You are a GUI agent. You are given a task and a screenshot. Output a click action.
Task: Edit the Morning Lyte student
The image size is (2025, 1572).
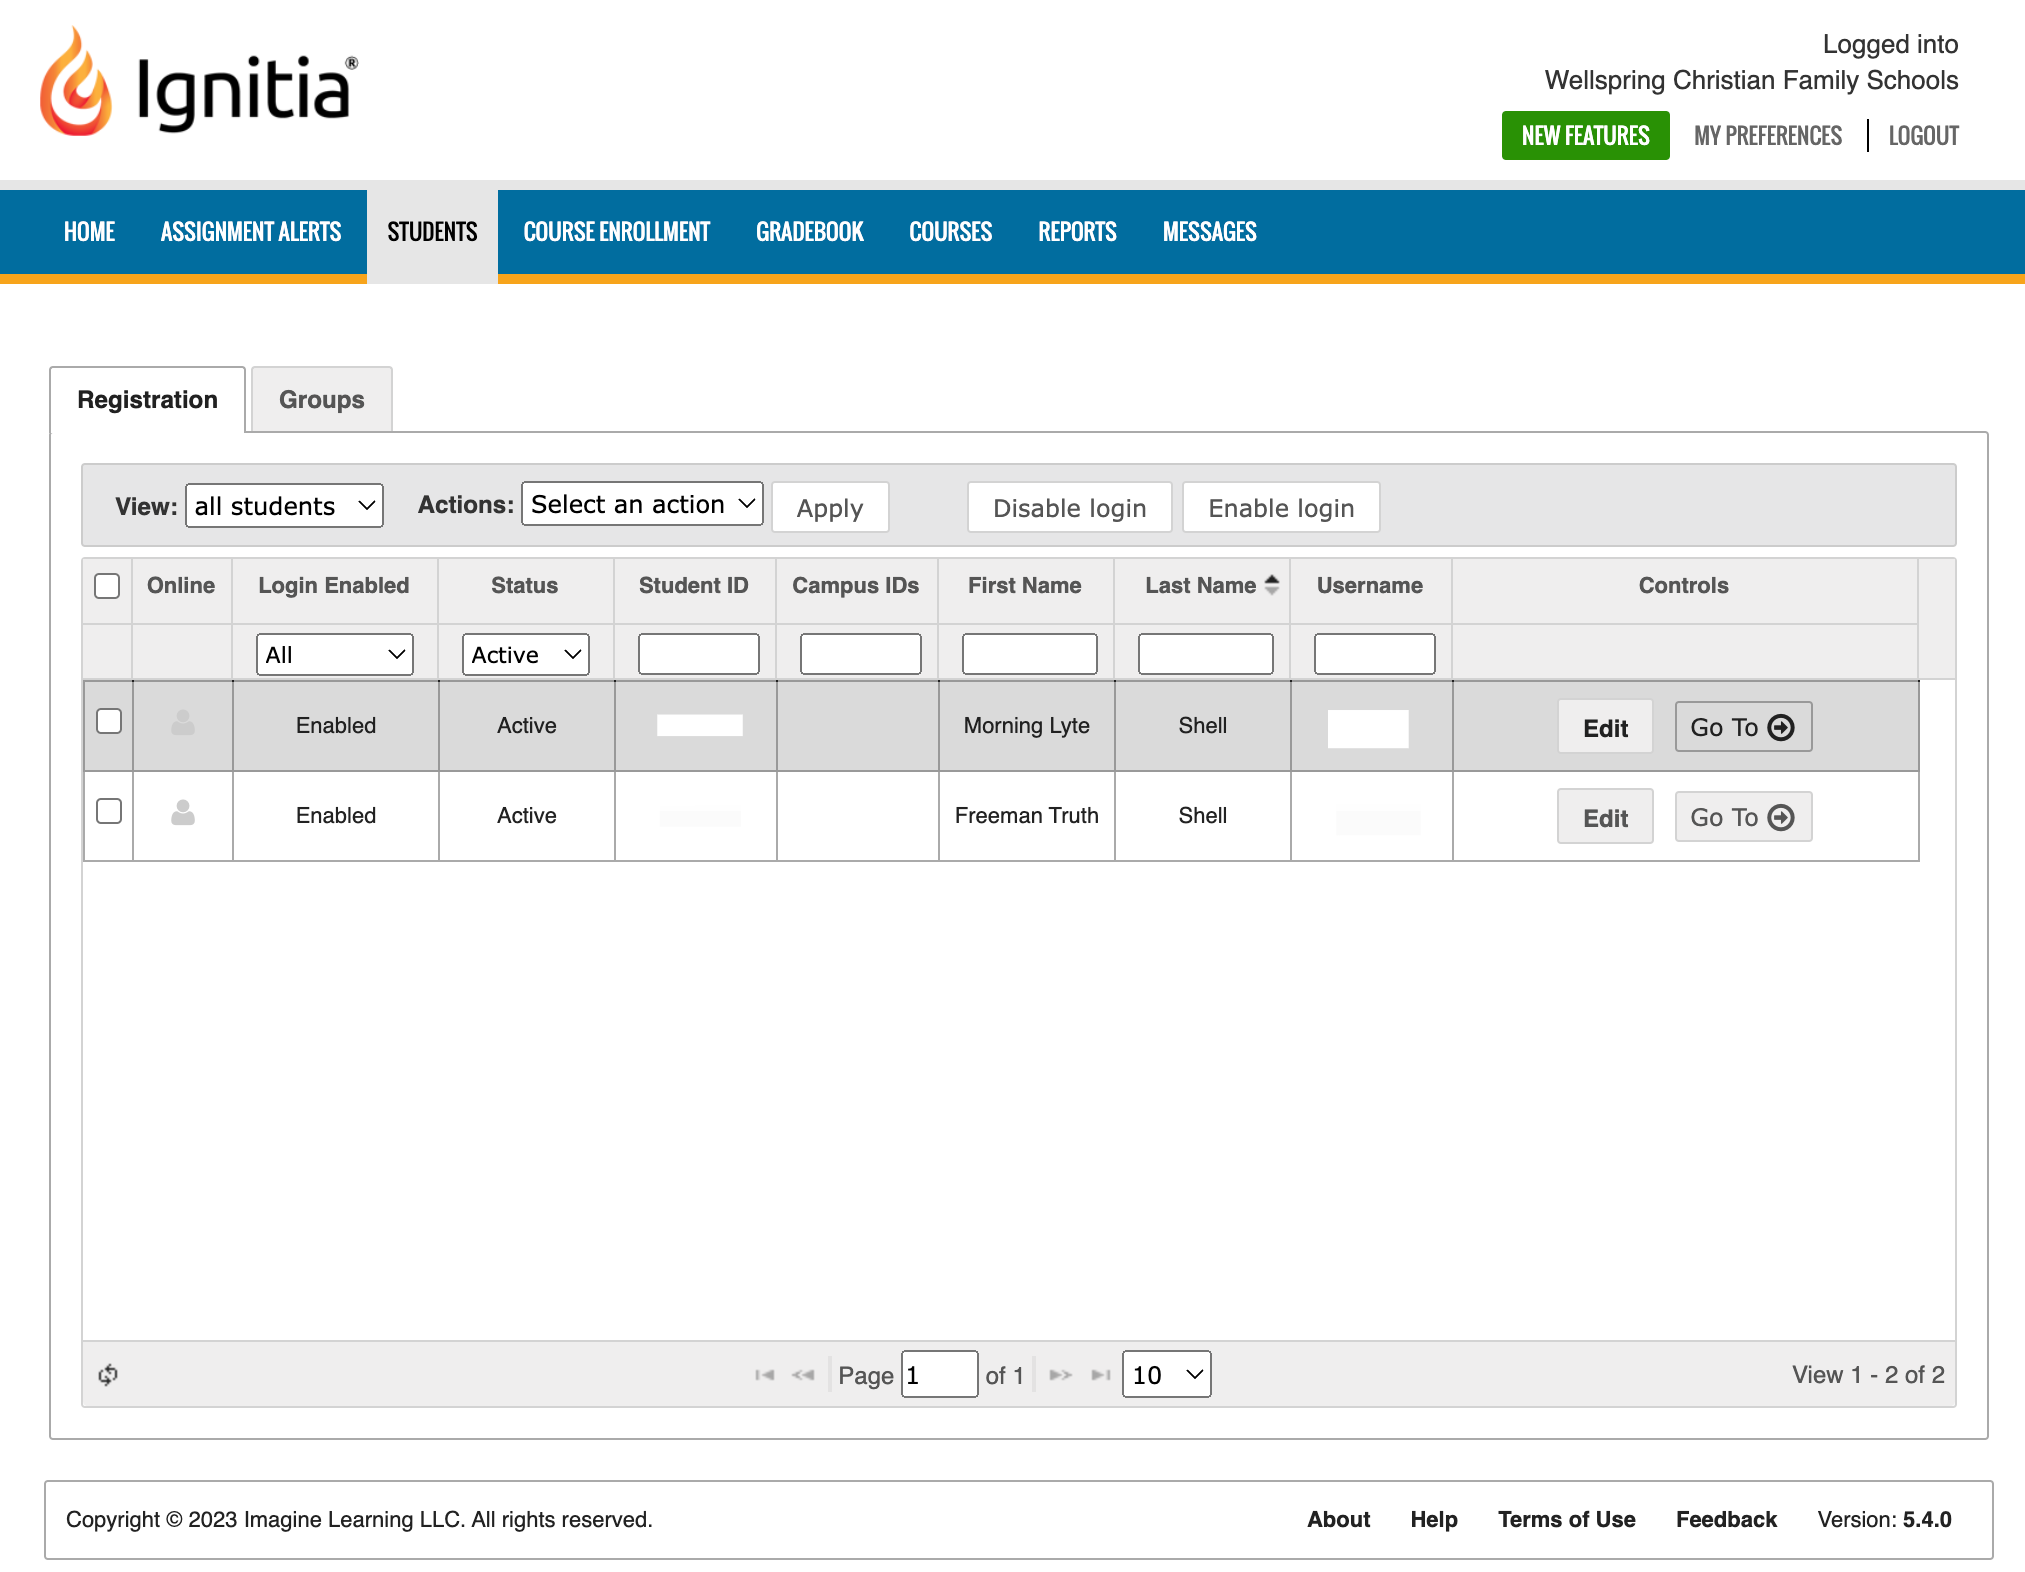point(1606,728)
